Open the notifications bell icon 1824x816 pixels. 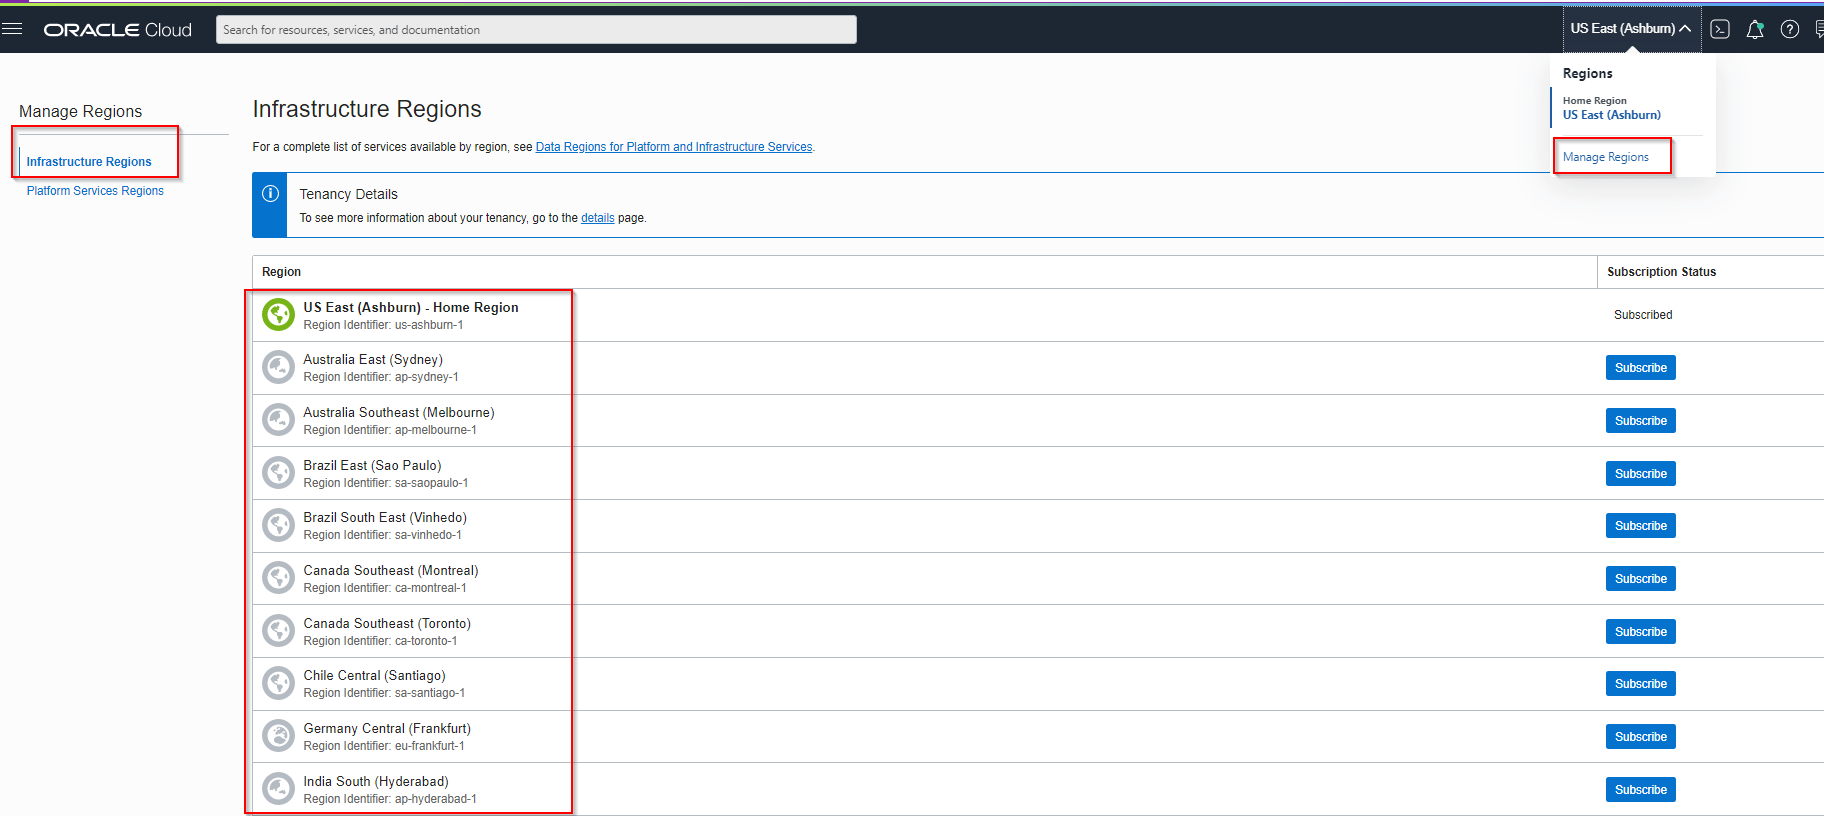(x=1755, y=29)
